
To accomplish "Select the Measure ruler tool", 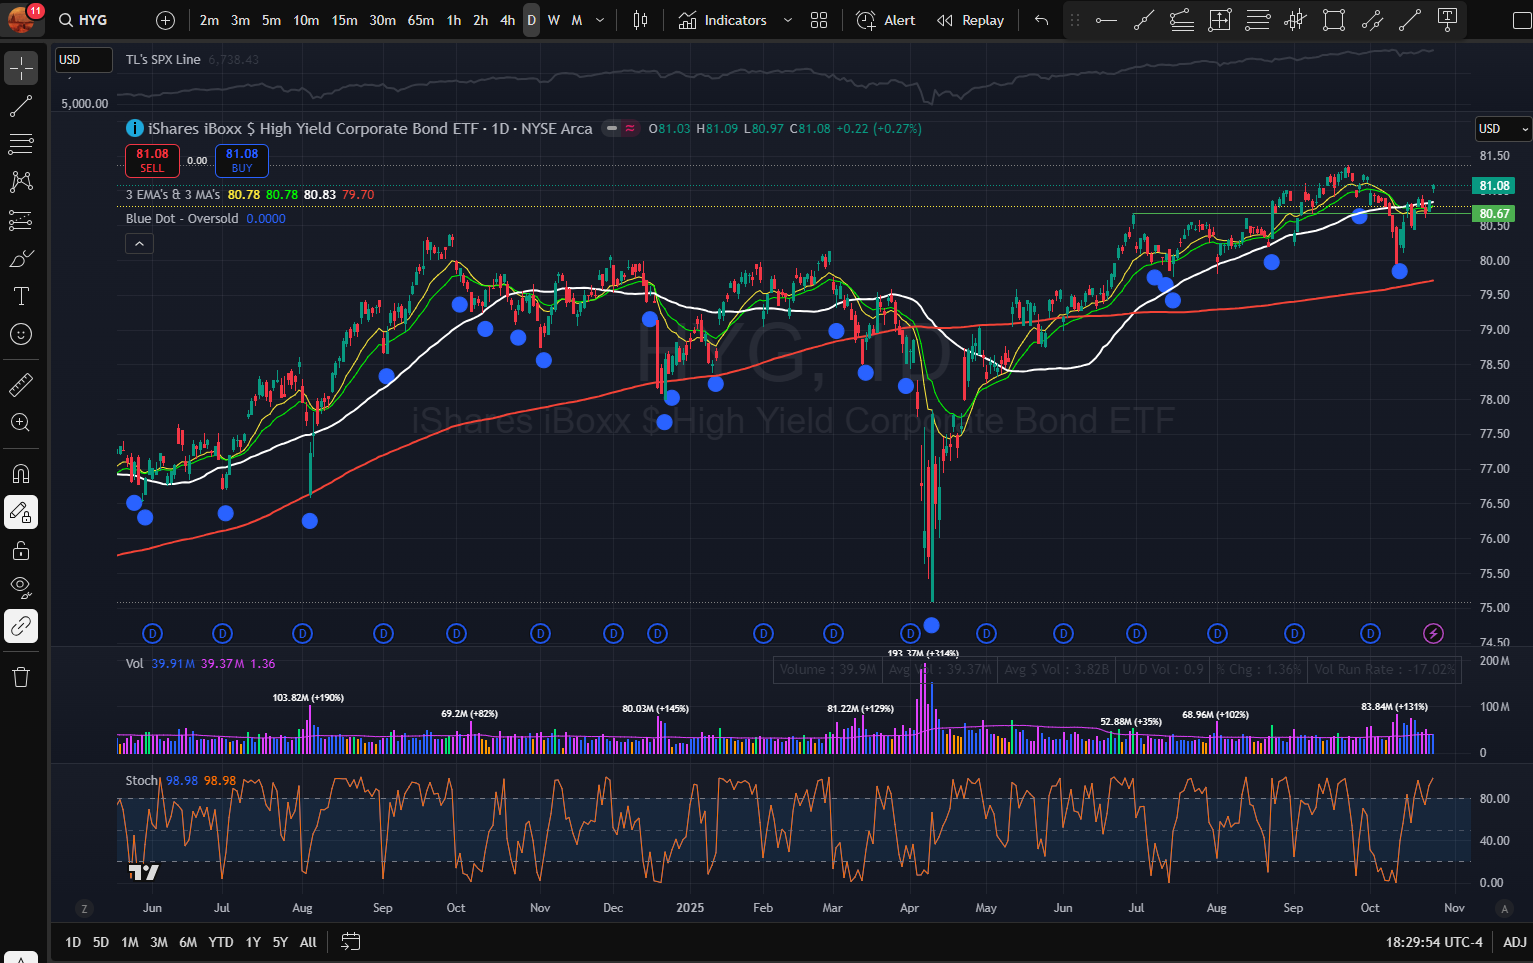I will 21,384.
